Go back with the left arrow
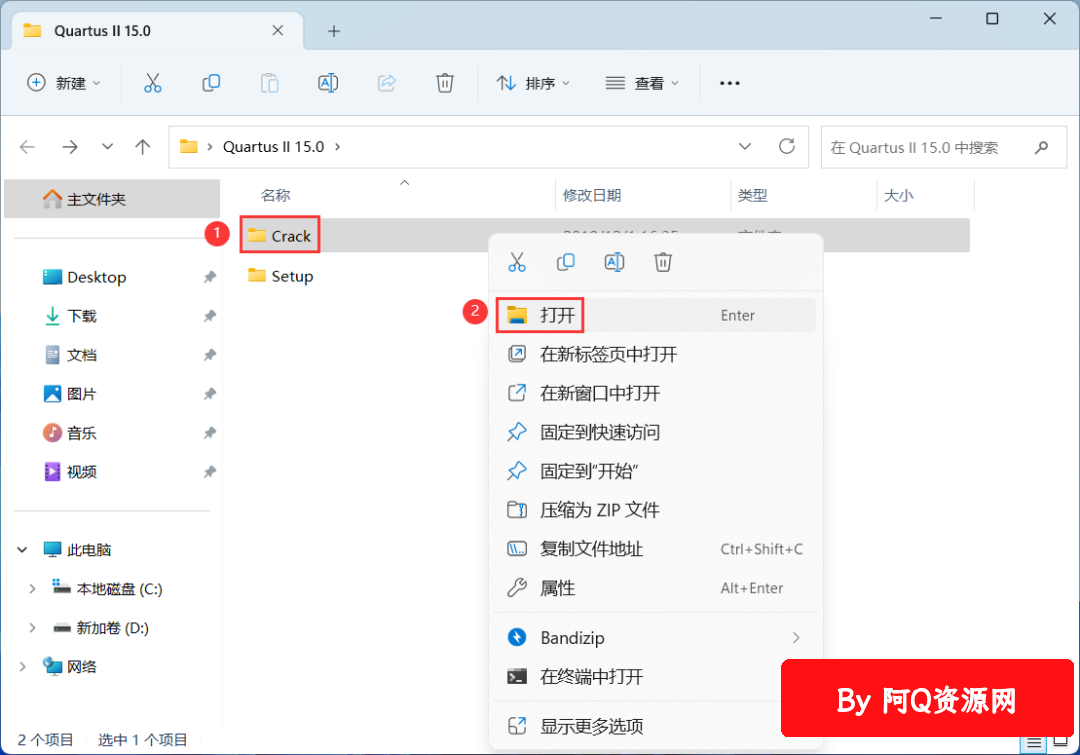Image resolution: width=1080 pixels, height=755 pixels. pyautogui.click(x=28, y=147)
